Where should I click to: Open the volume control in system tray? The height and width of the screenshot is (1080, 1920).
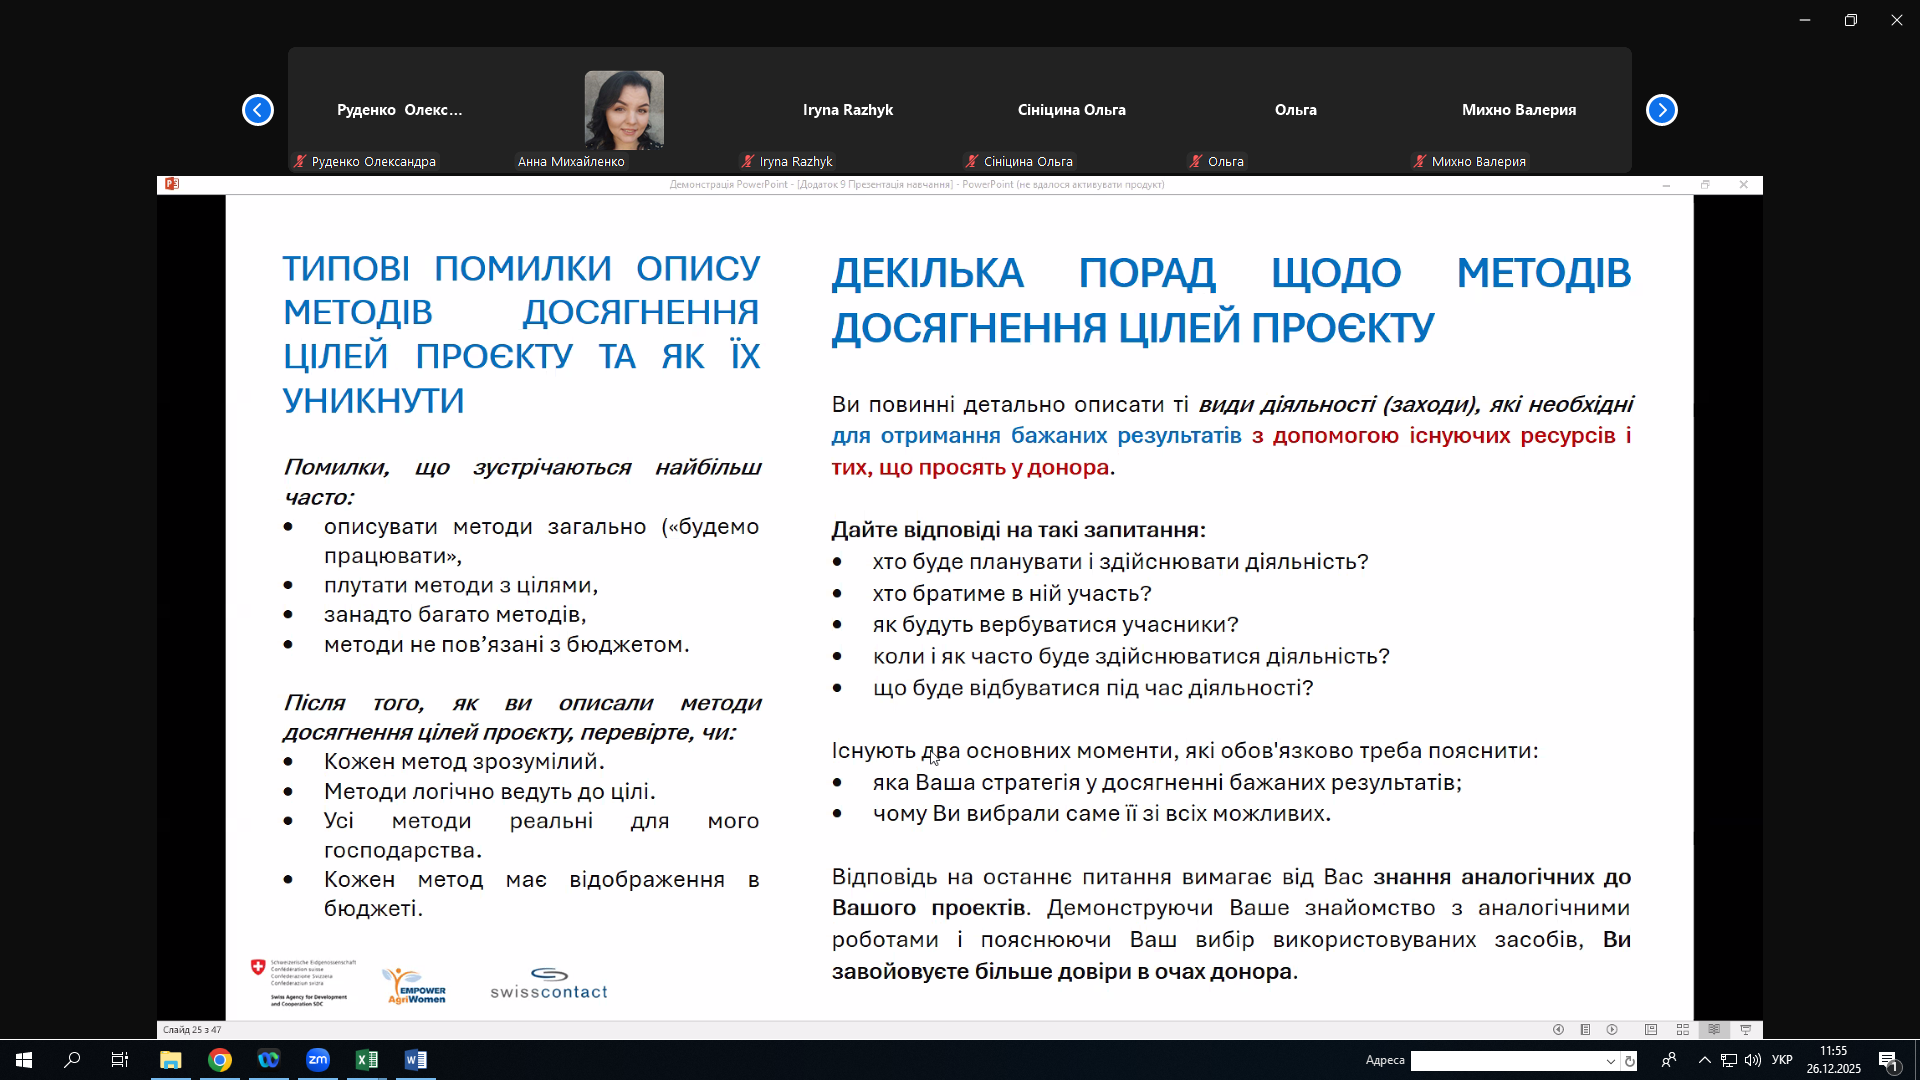(1752, 1060)
